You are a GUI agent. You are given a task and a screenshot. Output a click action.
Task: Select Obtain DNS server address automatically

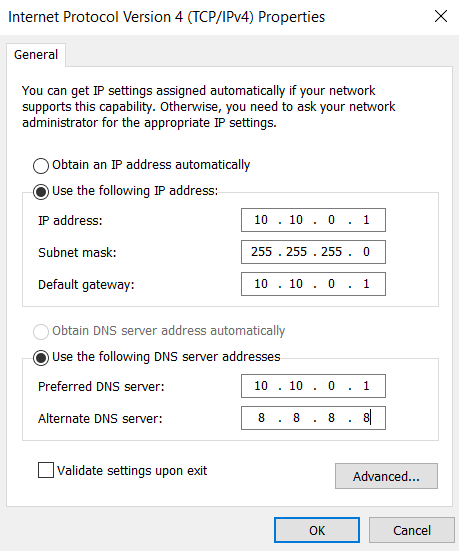[x=41, y=331]
